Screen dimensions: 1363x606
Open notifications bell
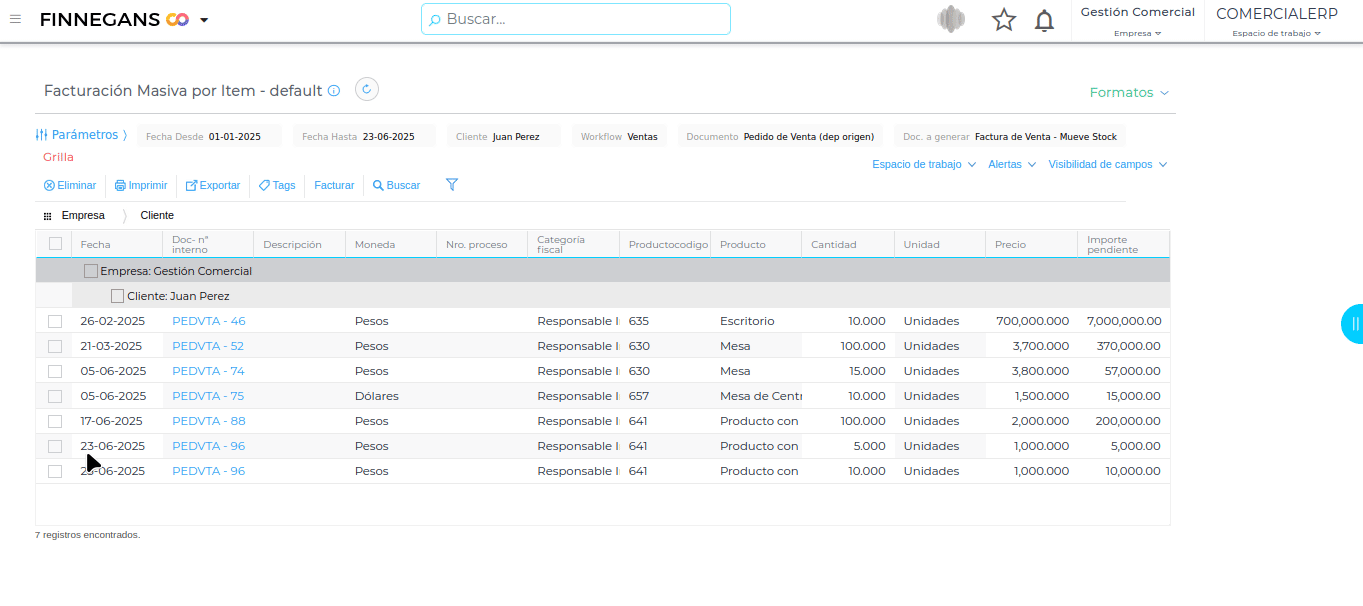[x=1044, y=20]
